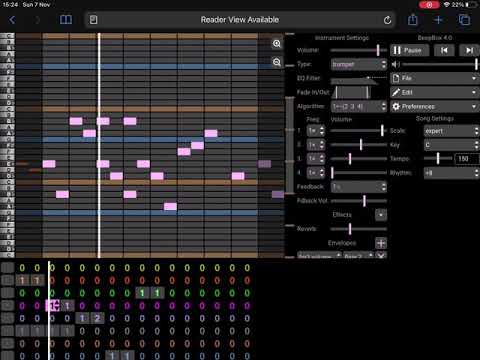The width and height of the screenshot is (480, 360).
Task: Open the File menu
Action: (435, 78)
